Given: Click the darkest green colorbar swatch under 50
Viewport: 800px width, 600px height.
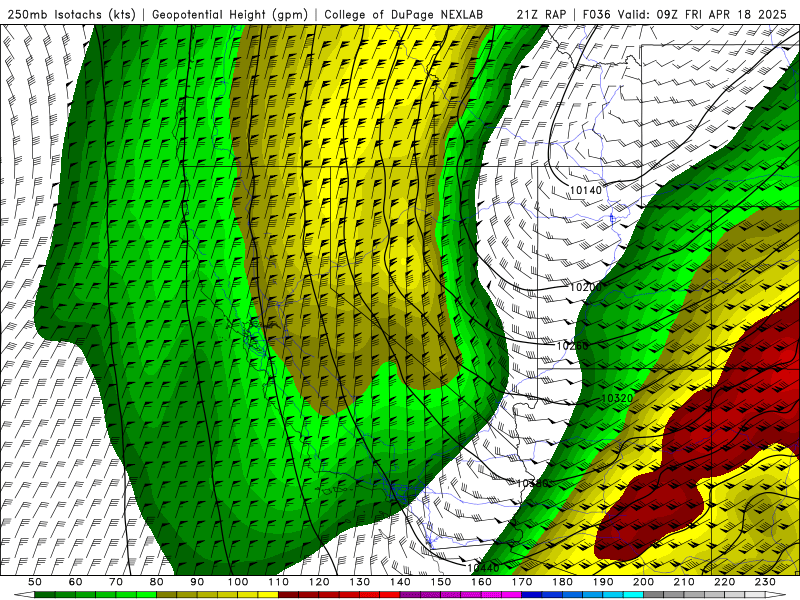Looking at the screenshot, I should (x=45, y=595).
